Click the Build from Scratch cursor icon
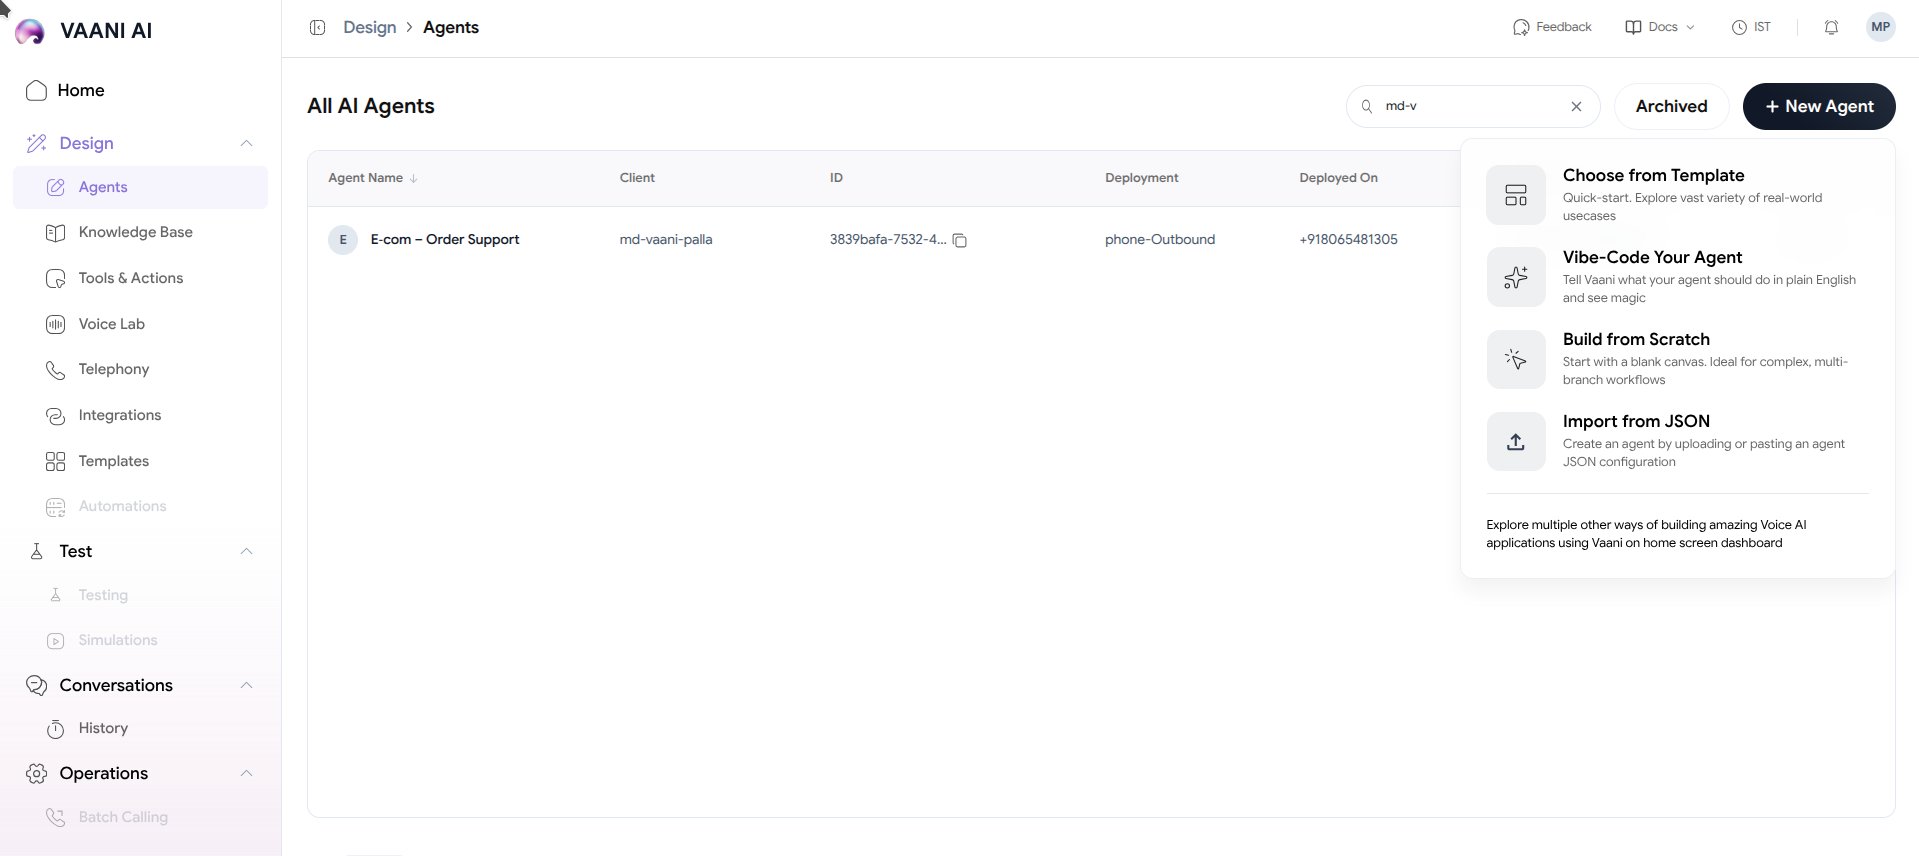This screenshot has width=1919, height=856. tap(1516, 359)
